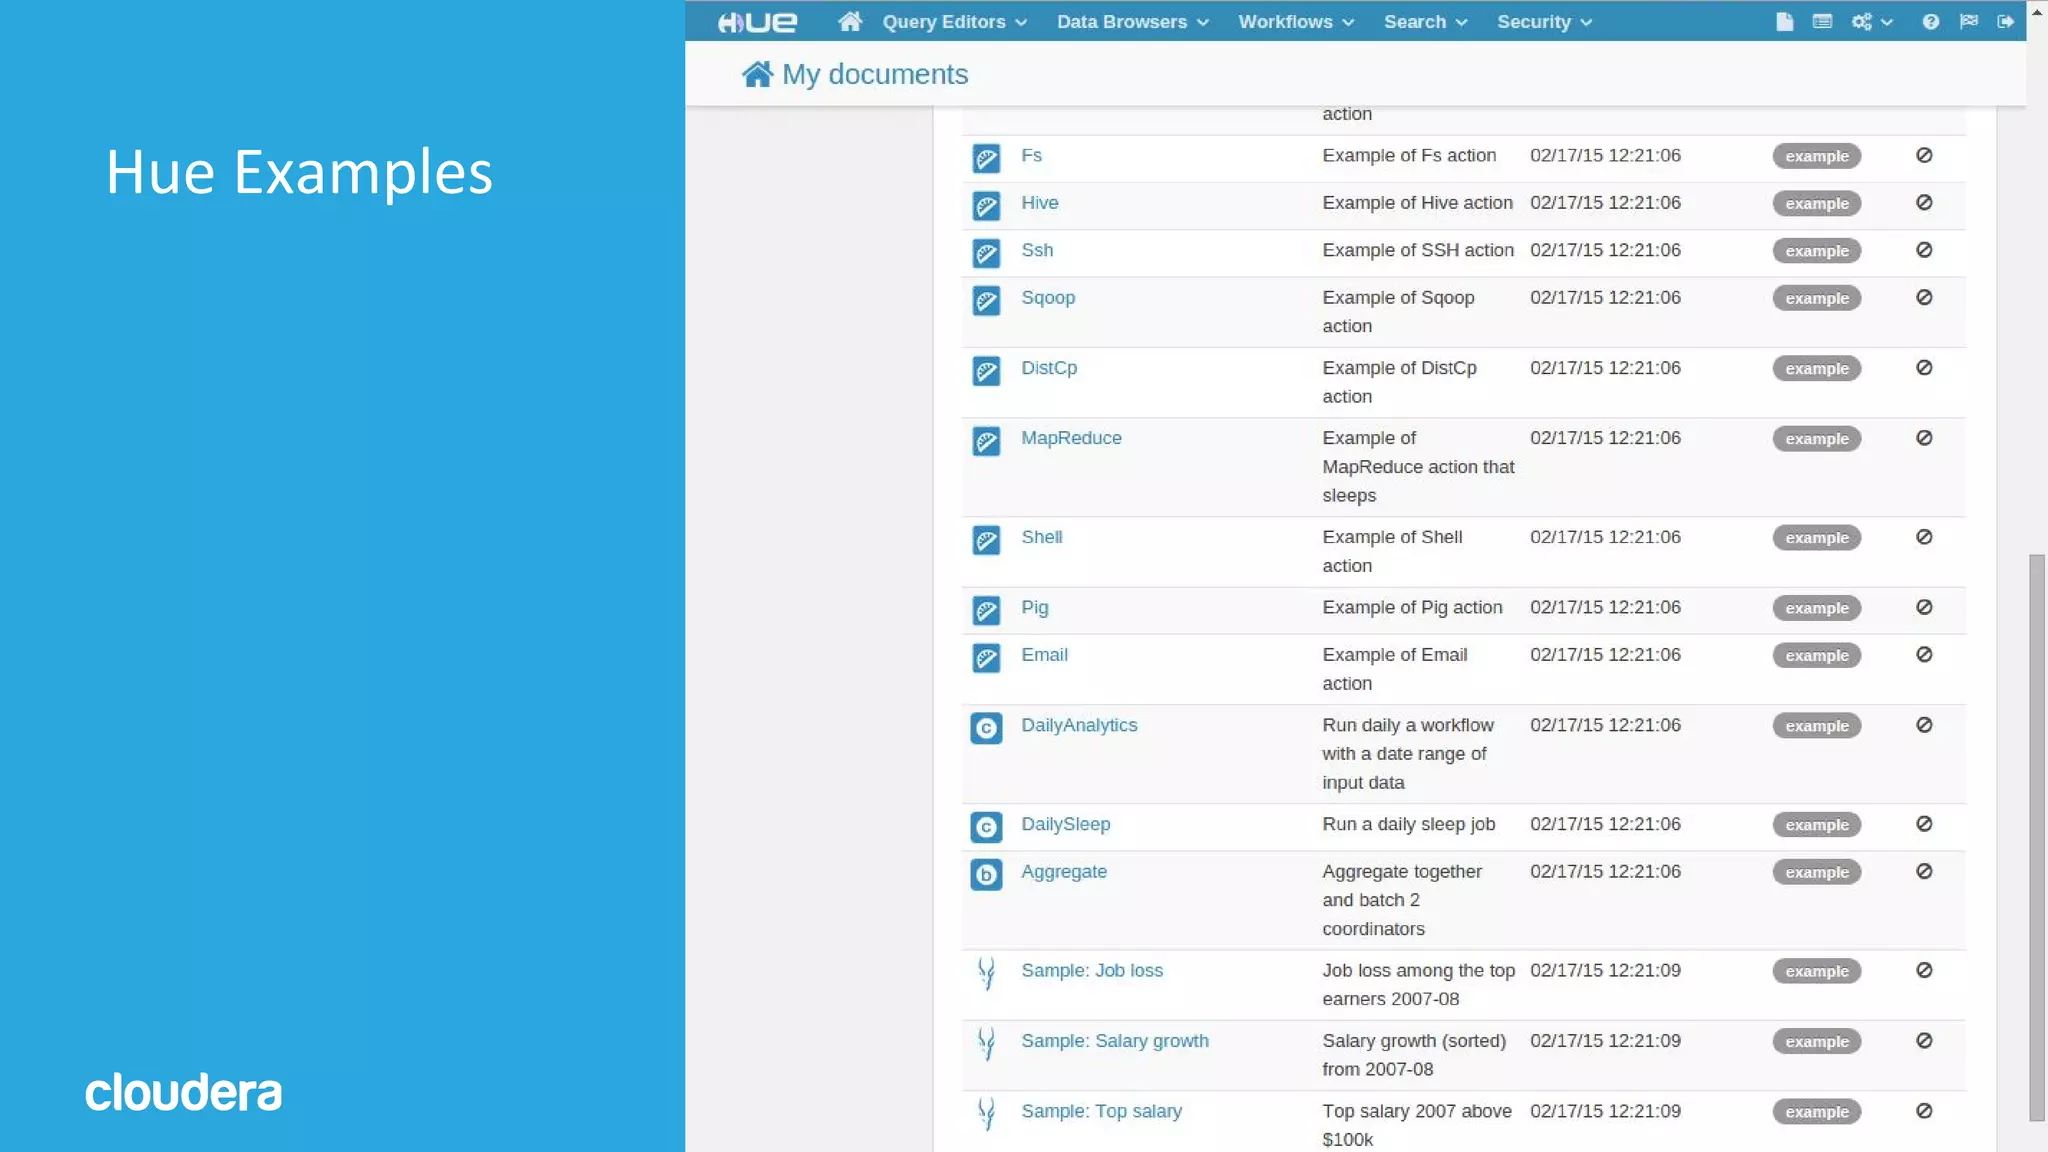Click the sharing ban icon in Sqoop row
Image resolution: width=2048 pixels, height=1152 pixels.
pos(1923,297)
